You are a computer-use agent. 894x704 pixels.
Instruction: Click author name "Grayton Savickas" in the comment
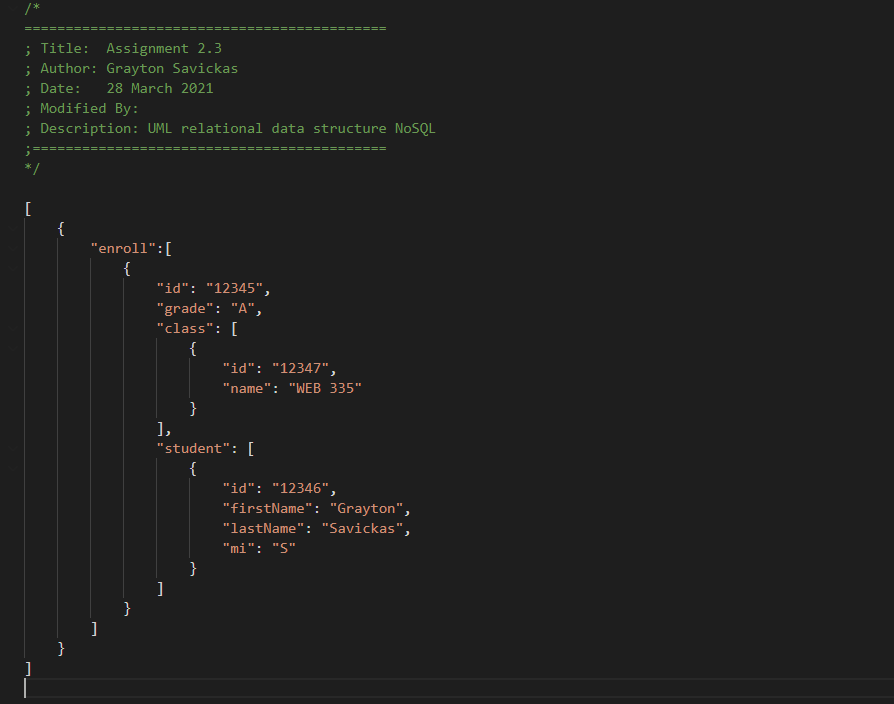tap(171, 68)
